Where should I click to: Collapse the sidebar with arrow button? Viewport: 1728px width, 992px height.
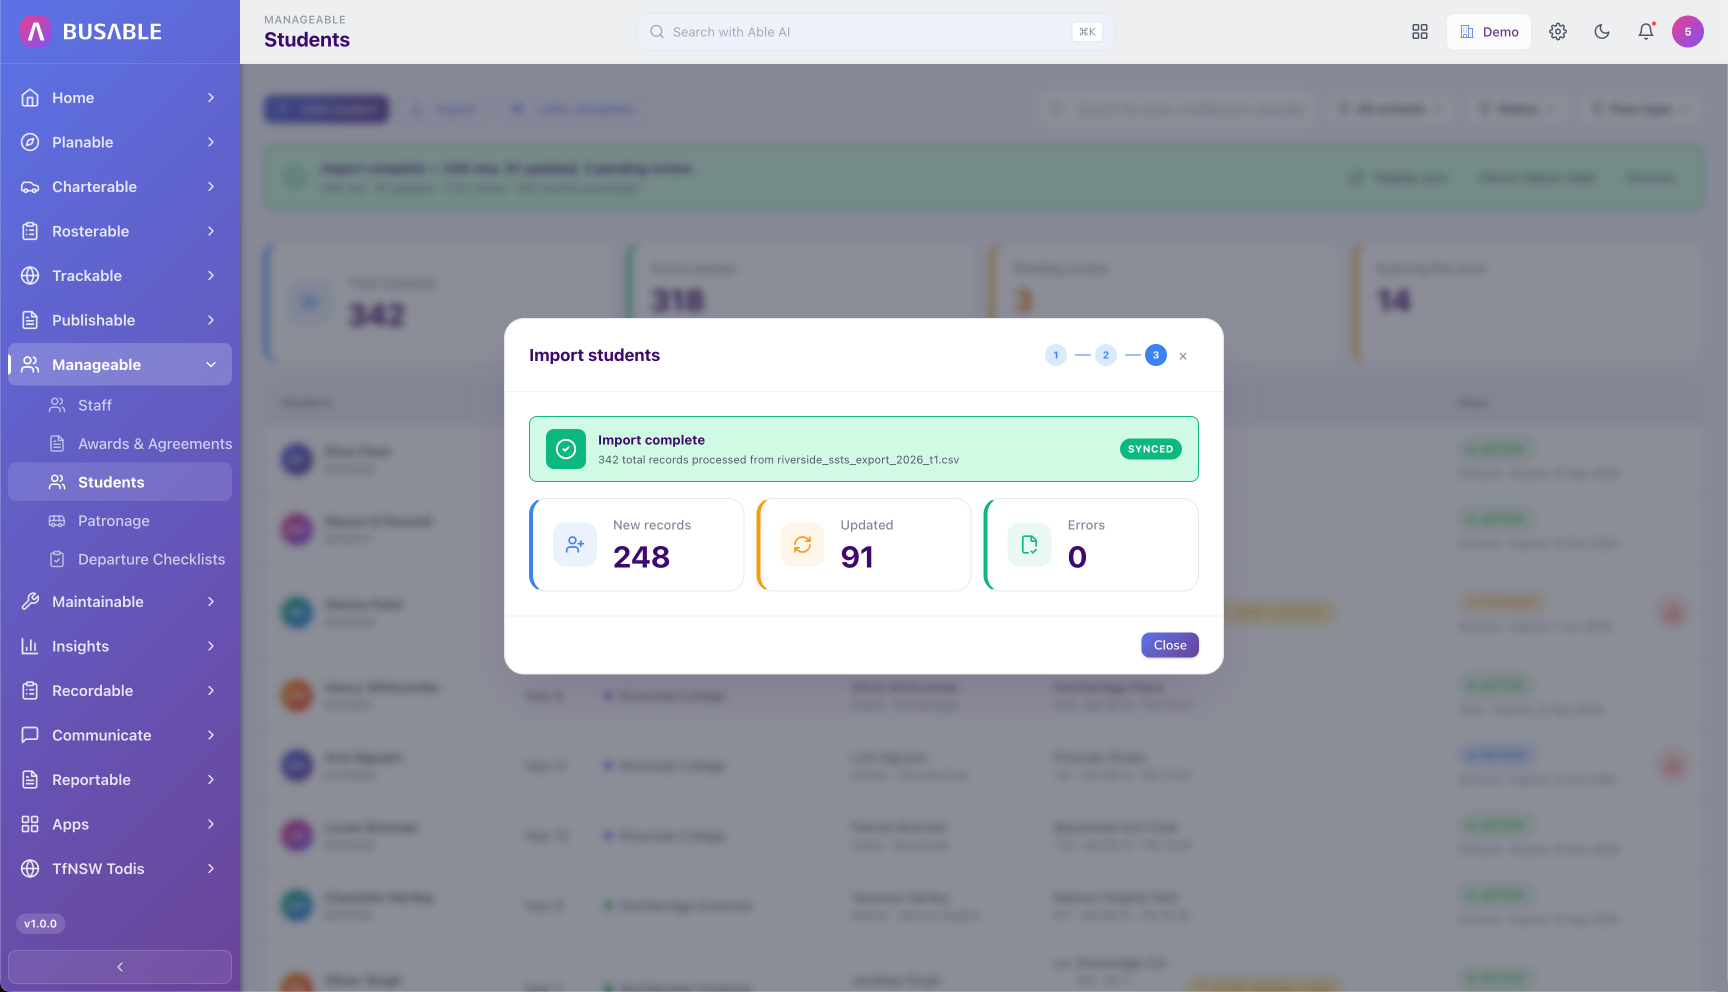pos(120,967)
